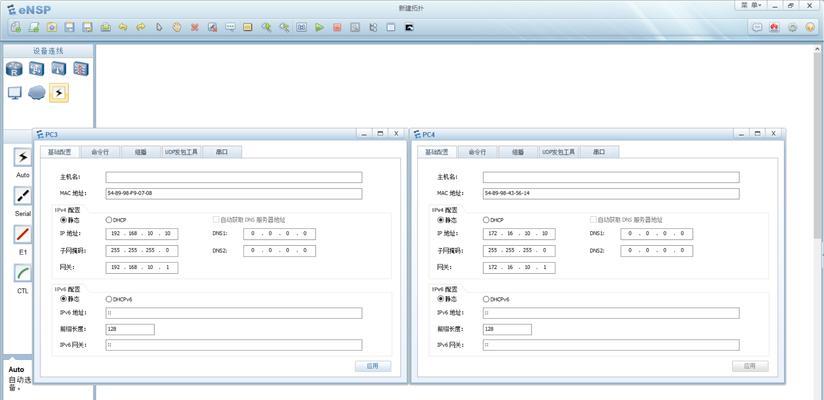The image size is (824, 400).
Task: Select IPv4 DHCP radio in PC3
Action: click(x=109, y=220)
